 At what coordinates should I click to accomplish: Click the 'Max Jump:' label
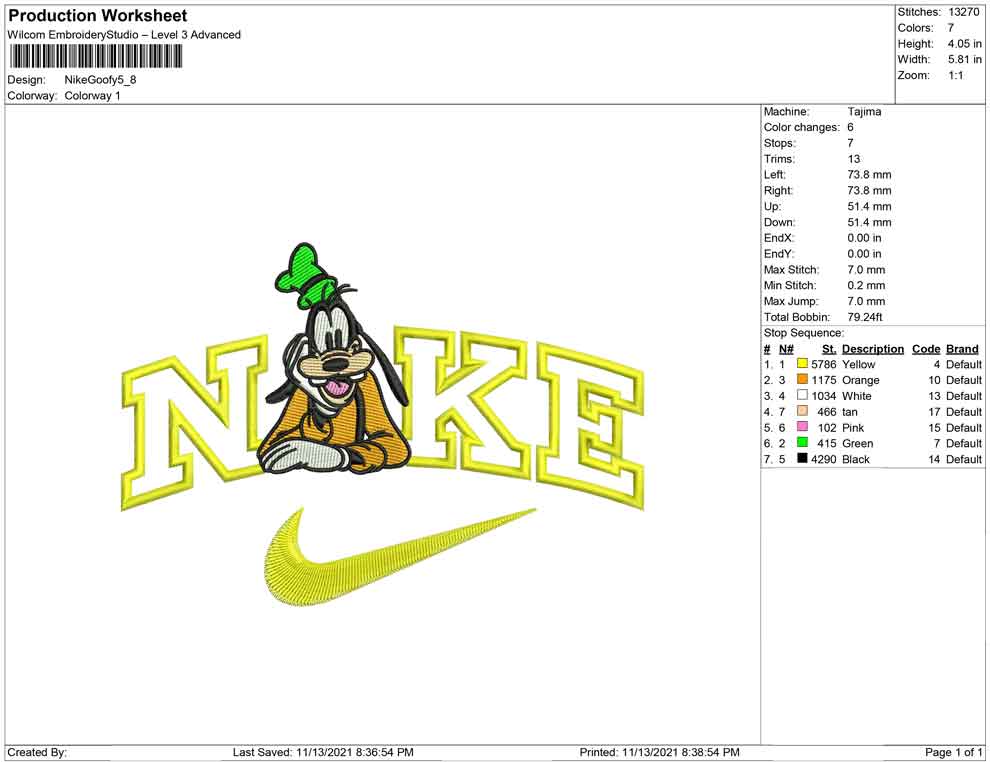(791, 301)
